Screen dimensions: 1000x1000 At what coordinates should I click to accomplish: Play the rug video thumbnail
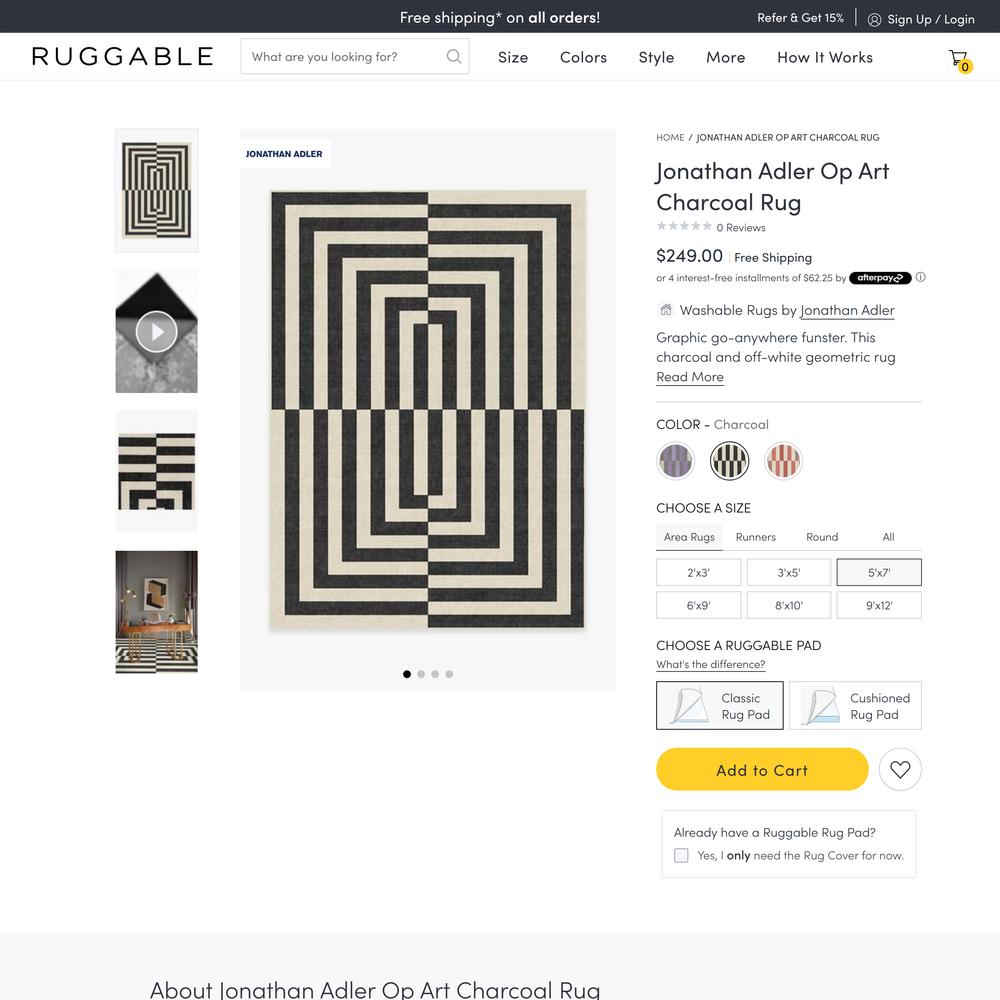156,331
